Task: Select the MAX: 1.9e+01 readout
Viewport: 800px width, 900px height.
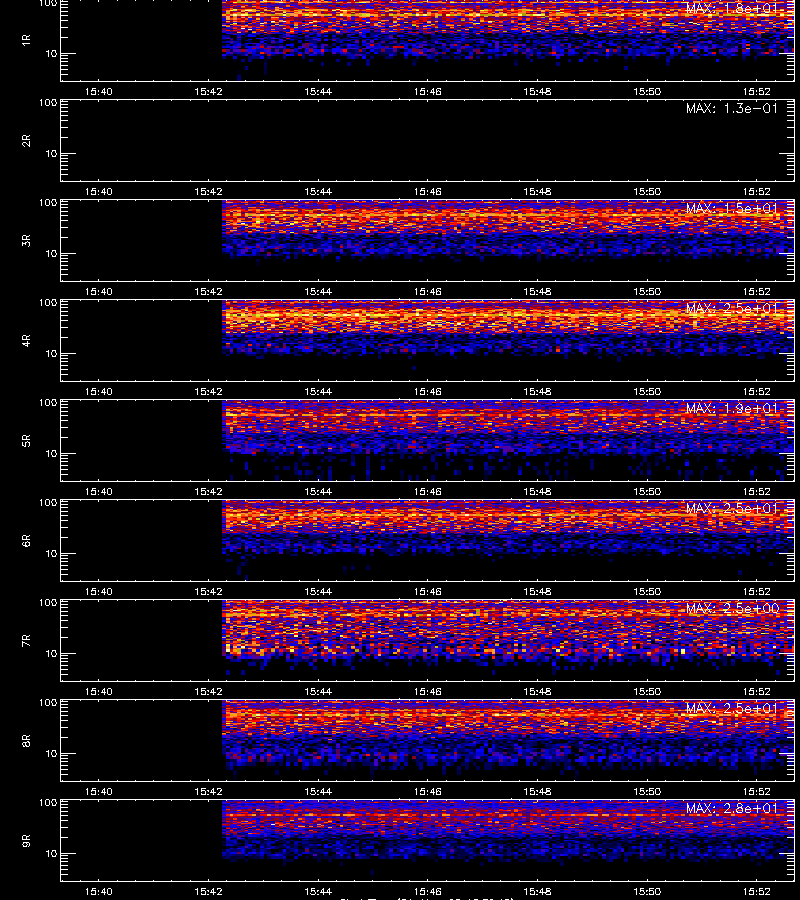Action: pos(732,408)
